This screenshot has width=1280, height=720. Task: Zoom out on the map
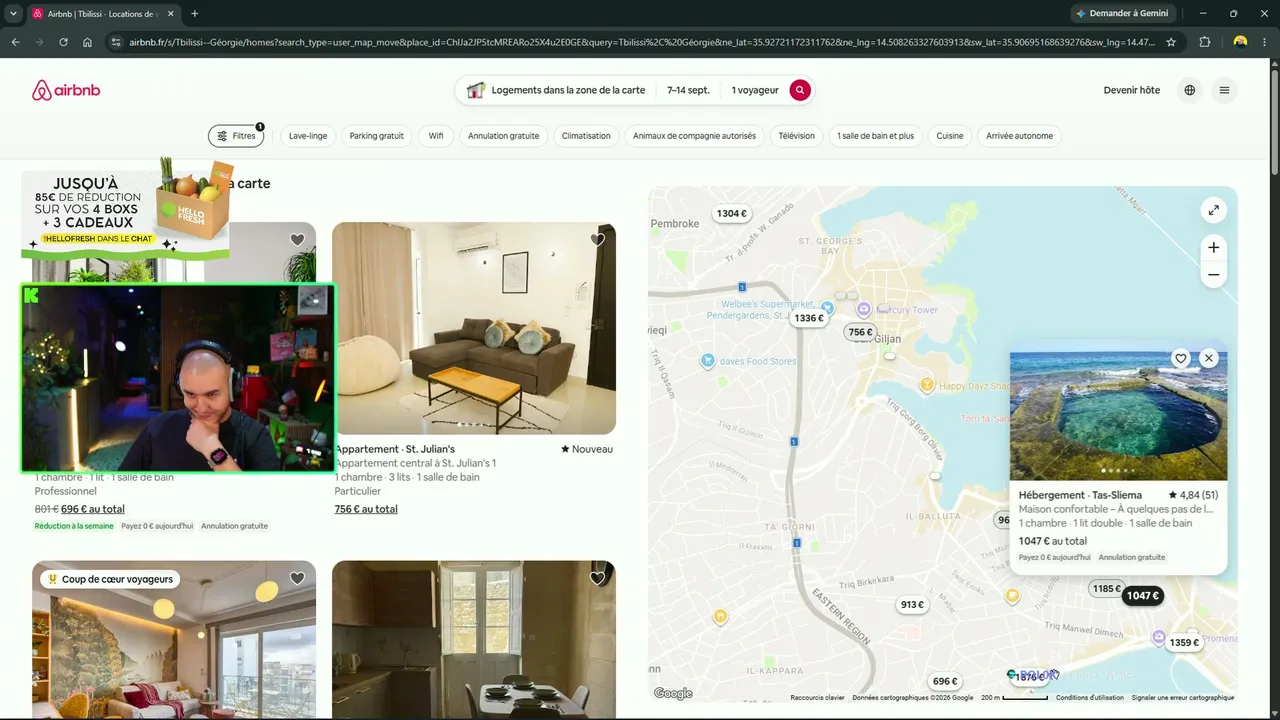[1213, 274]
